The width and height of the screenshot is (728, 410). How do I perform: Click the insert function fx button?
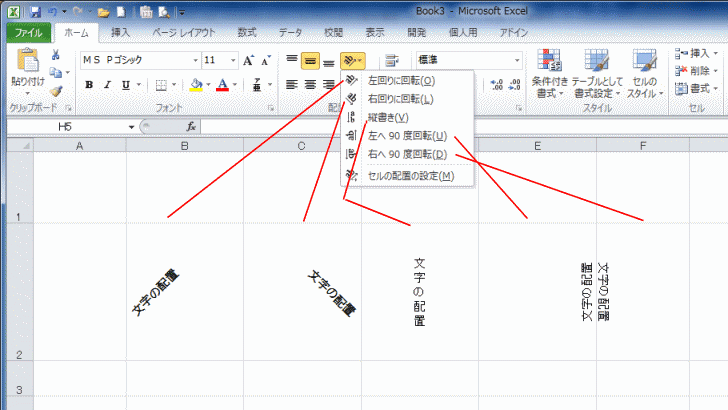tap(191, 127)
